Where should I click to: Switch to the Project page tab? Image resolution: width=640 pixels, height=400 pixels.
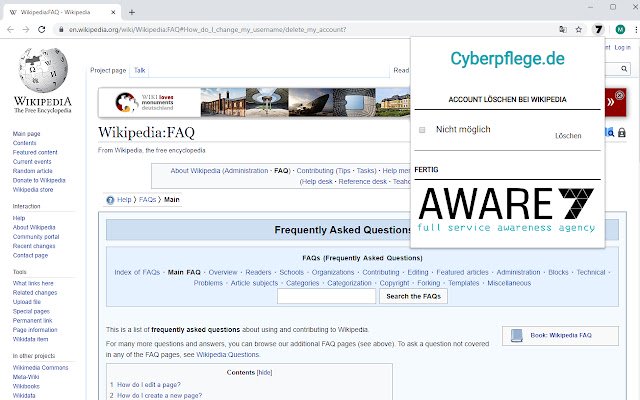(x=108, y=70)
